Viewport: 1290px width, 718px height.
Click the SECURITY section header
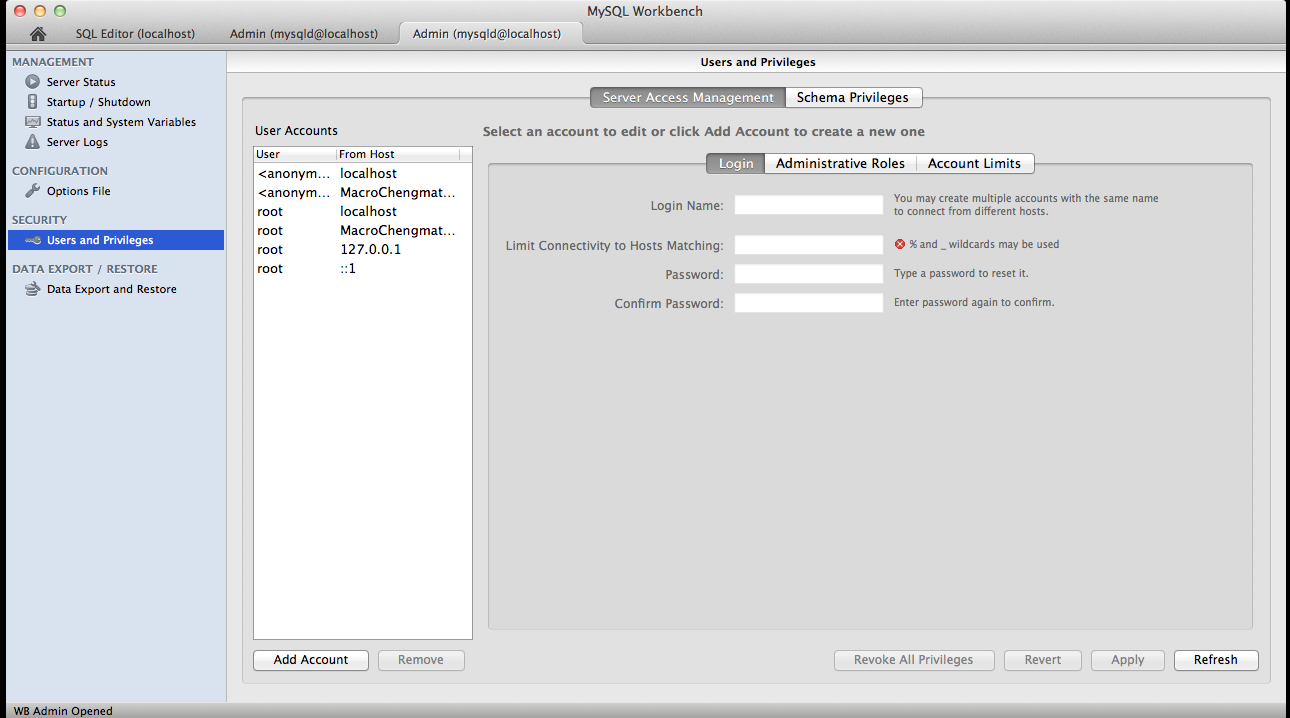click(x=39, y=220)
